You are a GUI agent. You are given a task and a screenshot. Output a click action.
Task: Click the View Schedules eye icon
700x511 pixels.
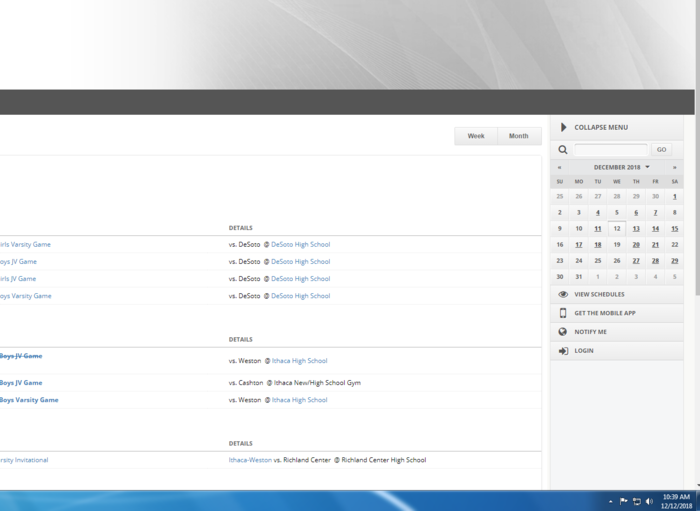pos(563,294)
